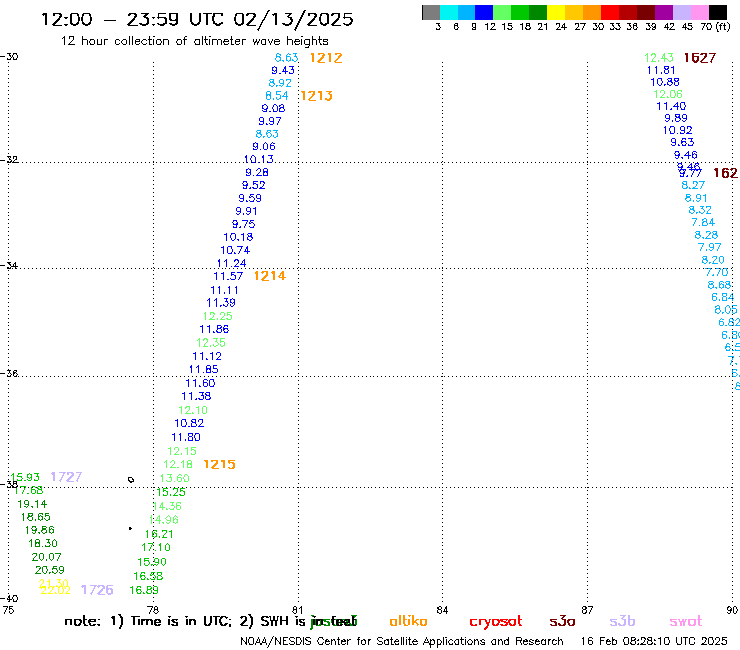
Task: Pick the pink swatch in the color scale
Action: (699, 12)
